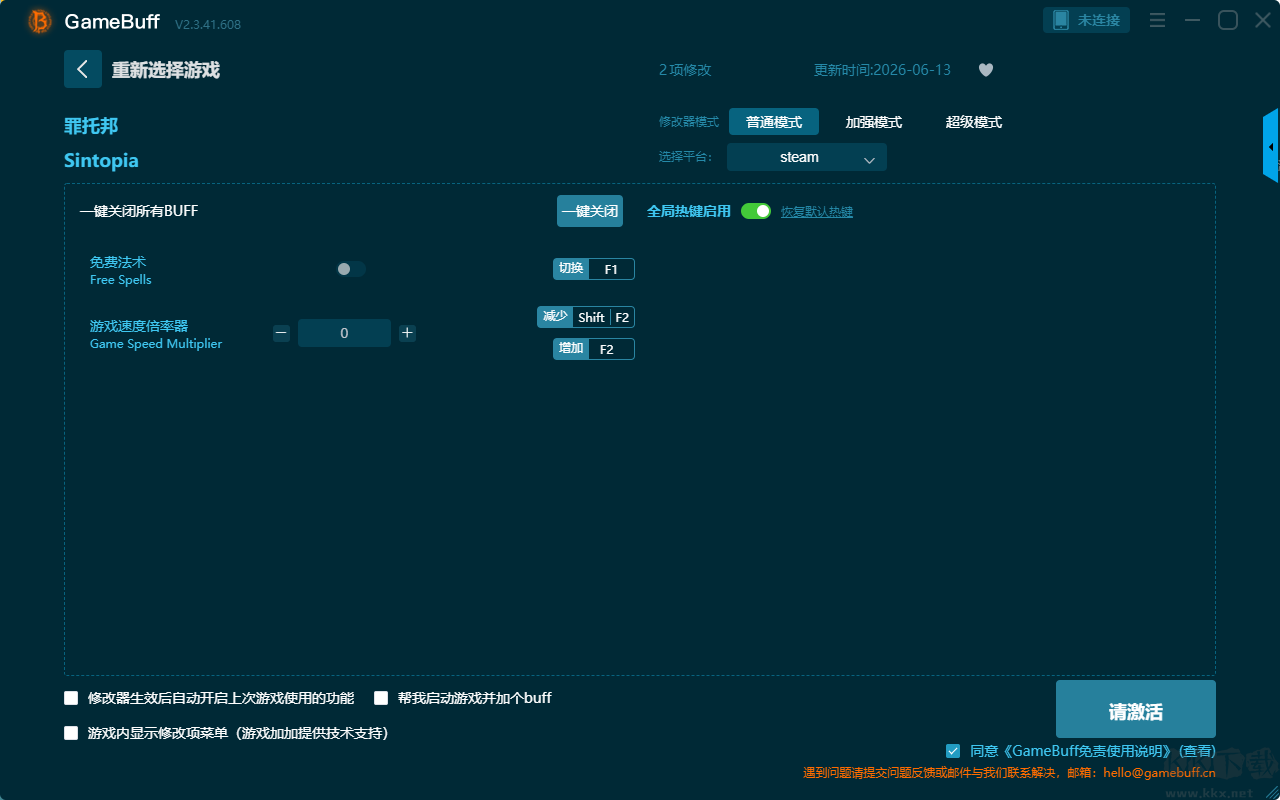Click the 更新时间:2026-06-13 text
Screen dimensions: 1280x800
pos(882,70)
